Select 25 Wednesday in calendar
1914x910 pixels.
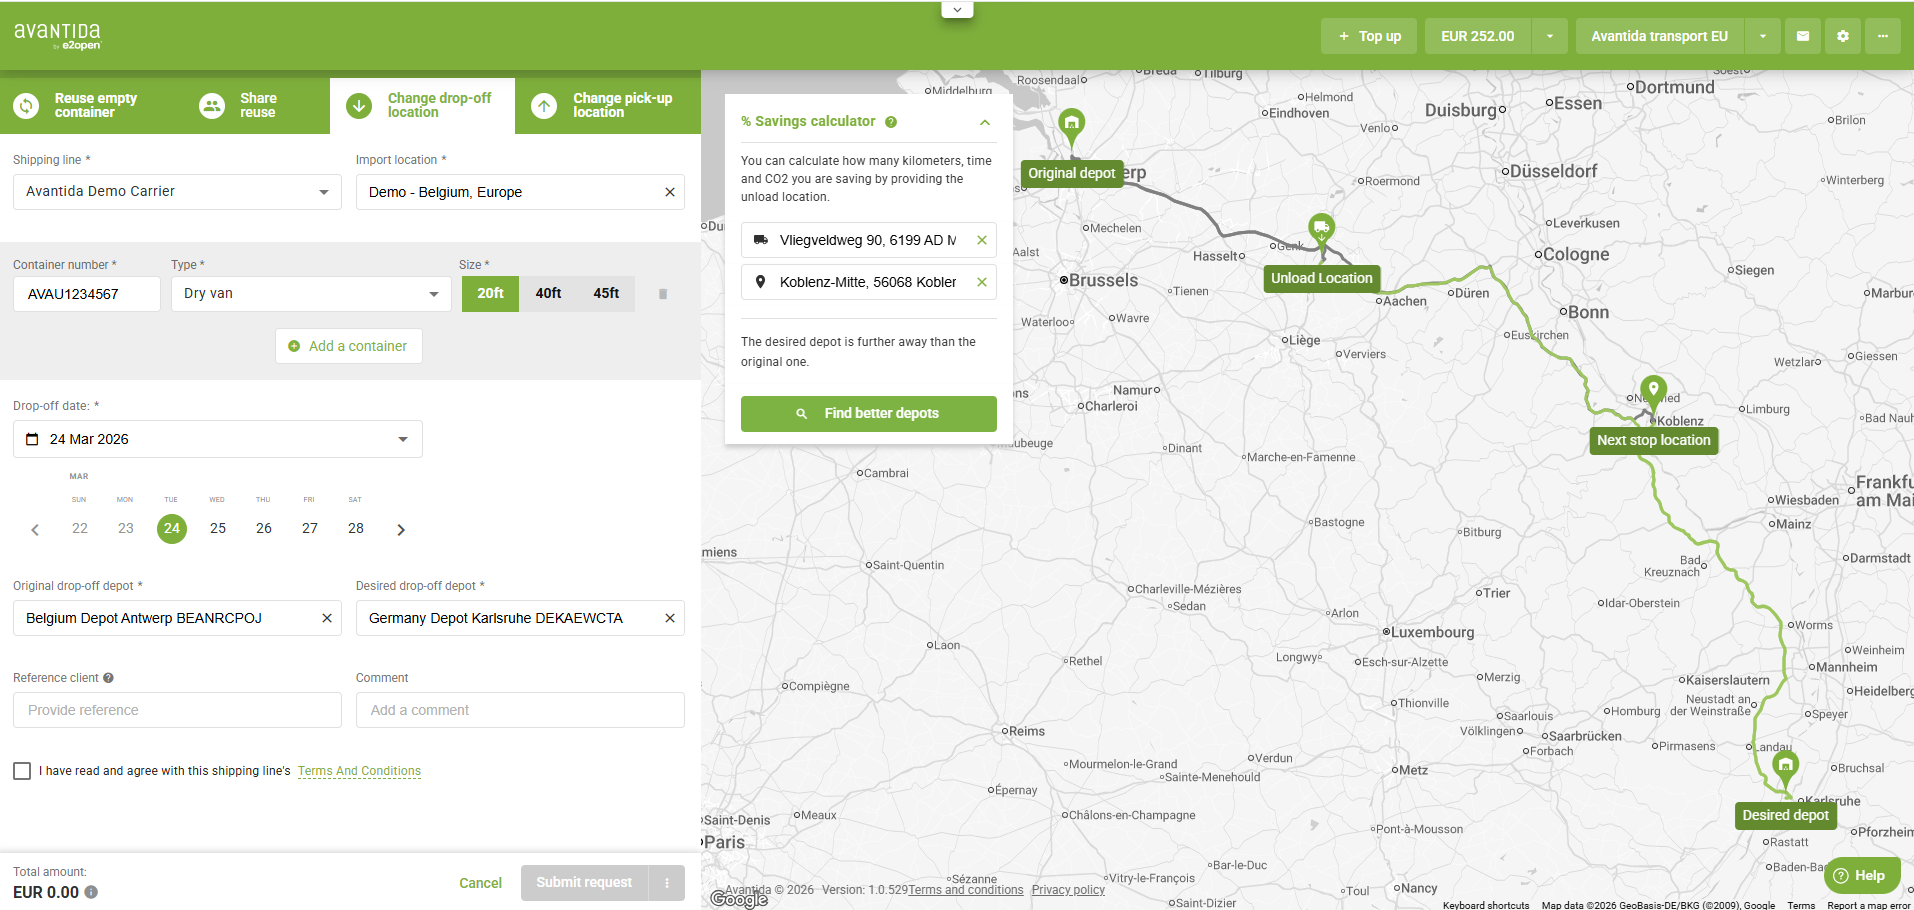tap(218, 528)
